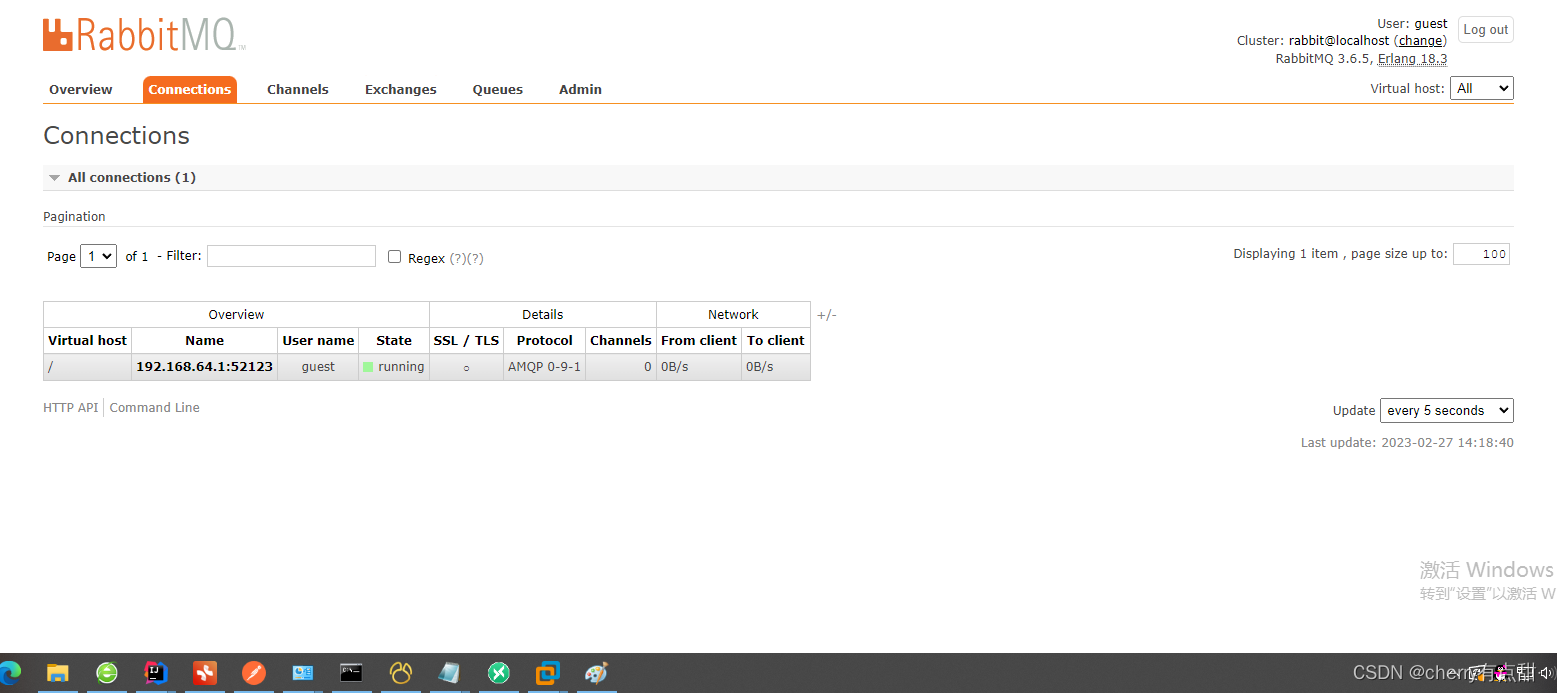Click the Log out button
Screen dimensions: 1557x693
click(x=1485, y=30)
